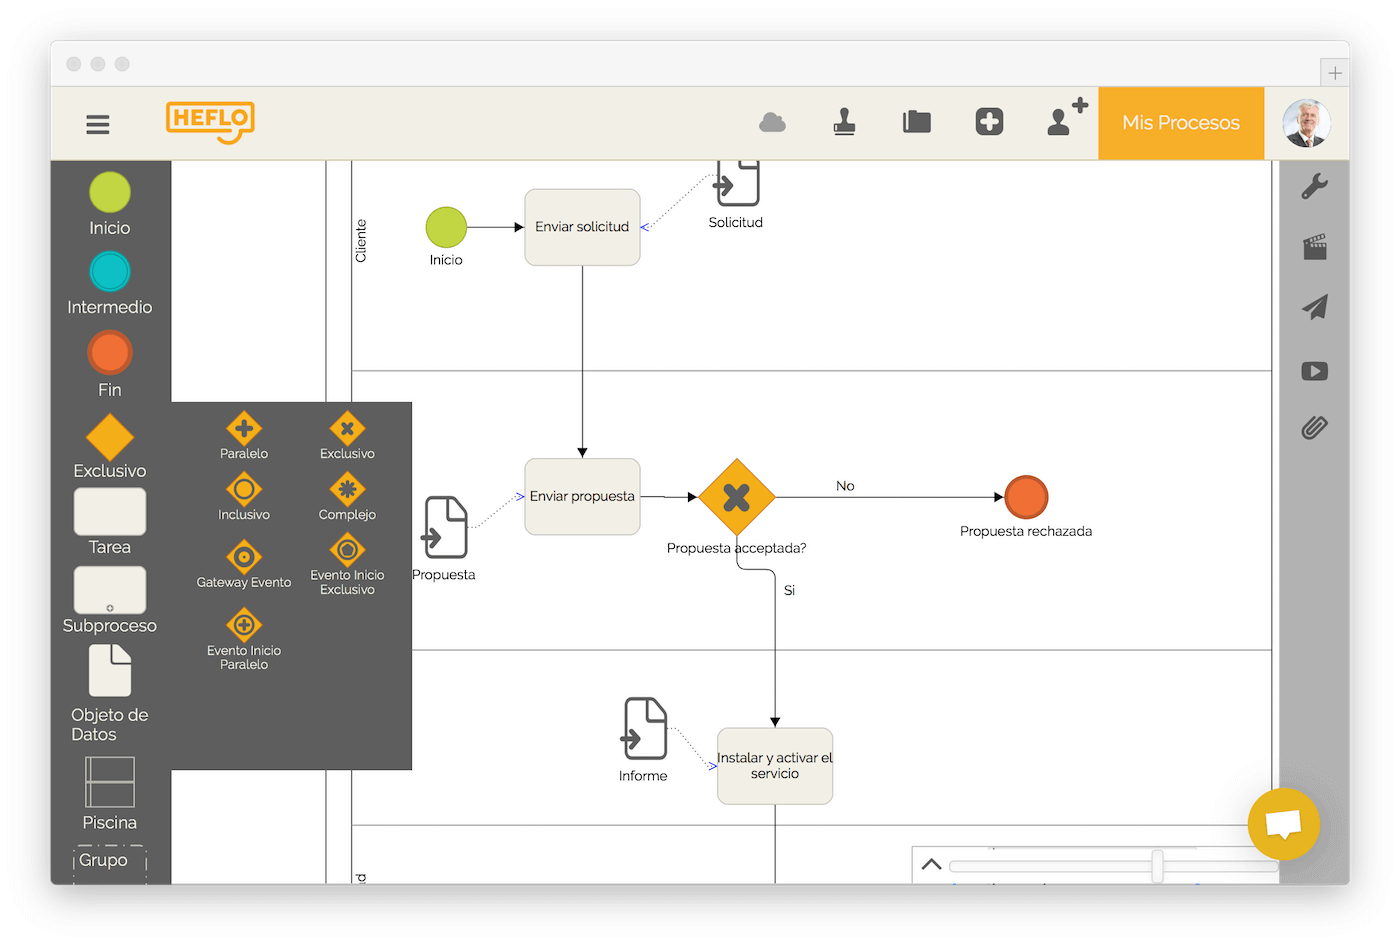The image size is (1400, 945).
Task: Click the video play icon in sidebar
Action: click(1315, 371)
